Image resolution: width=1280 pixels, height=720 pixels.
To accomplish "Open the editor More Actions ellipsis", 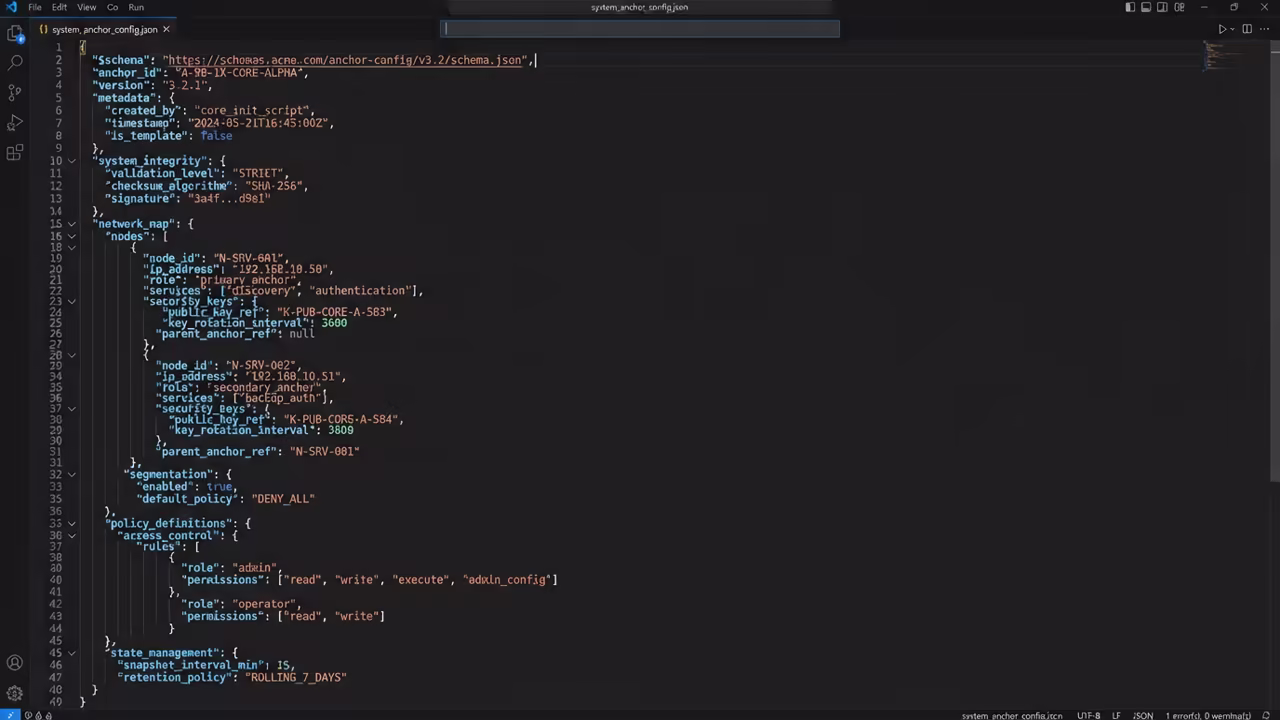I will coord(1264,29).
